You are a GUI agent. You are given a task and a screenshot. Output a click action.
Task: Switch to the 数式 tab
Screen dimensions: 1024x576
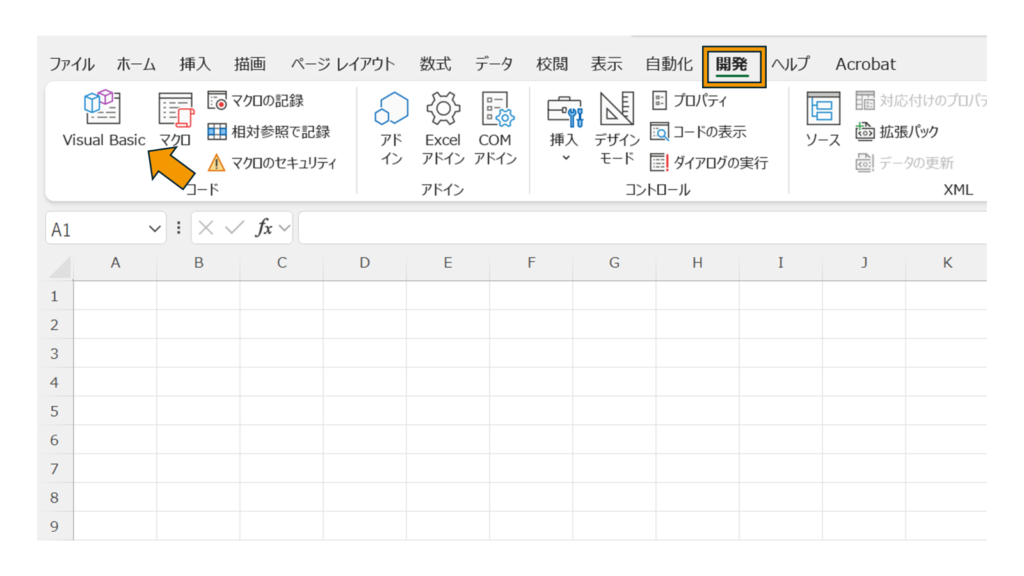click(435, 64)
